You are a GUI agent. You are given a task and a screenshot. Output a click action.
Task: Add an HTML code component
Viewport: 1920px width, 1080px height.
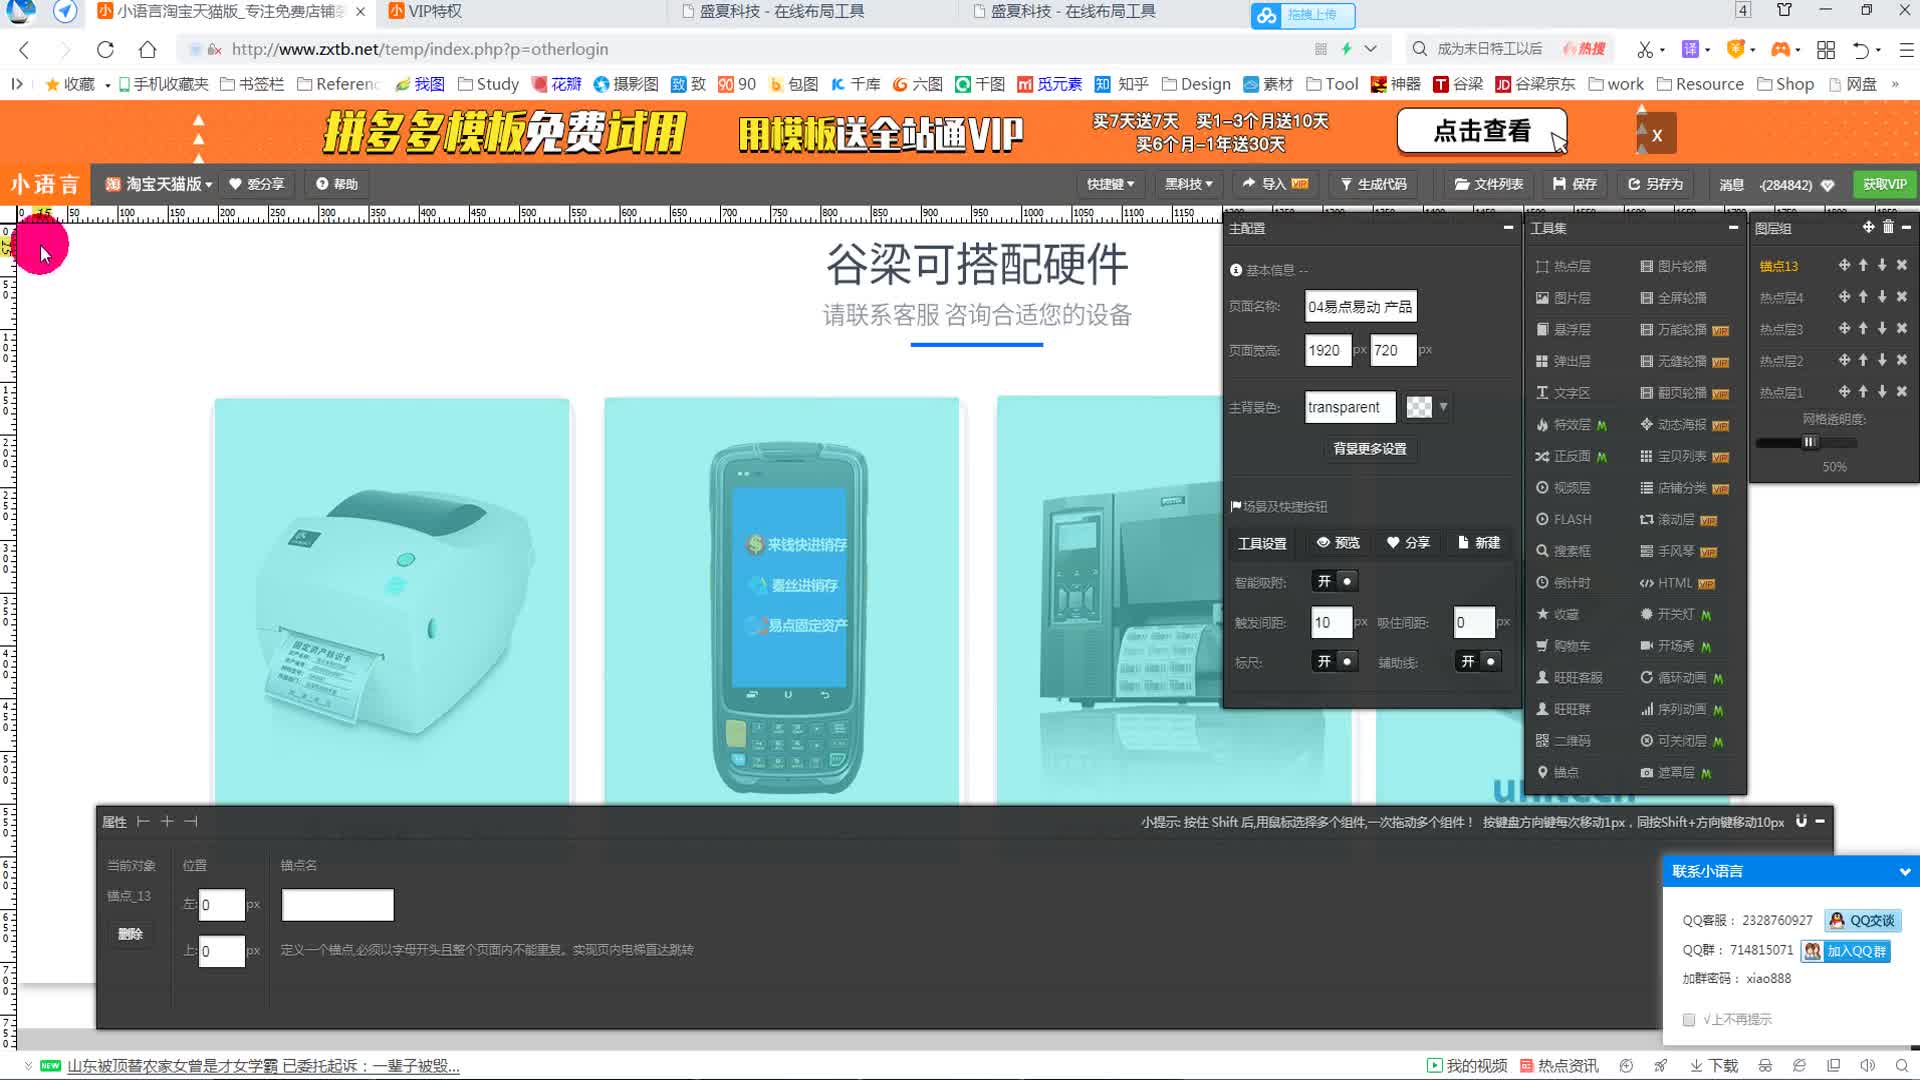pyautogui.click(x=1677, y=583)
